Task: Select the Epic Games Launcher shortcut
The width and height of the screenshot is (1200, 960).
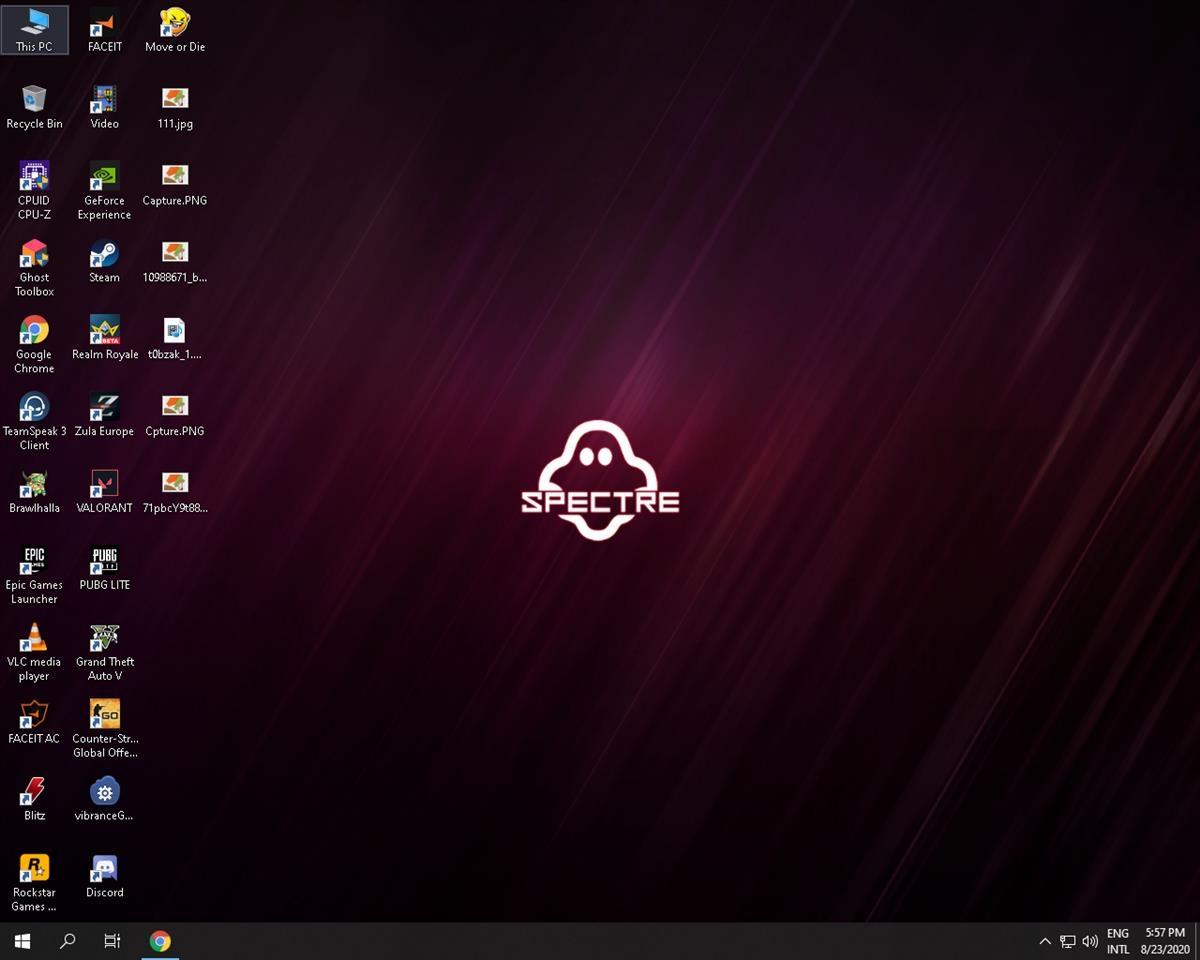Action: tap(34, 575)
